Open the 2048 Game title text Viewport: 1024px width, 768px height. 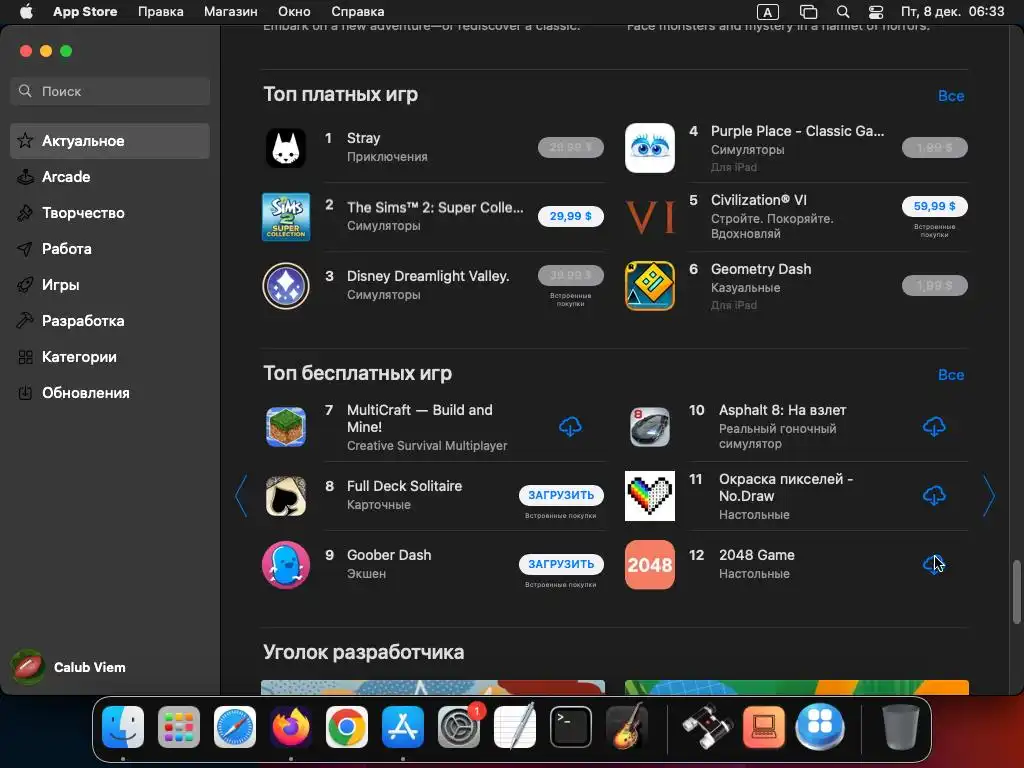point(756,555)
